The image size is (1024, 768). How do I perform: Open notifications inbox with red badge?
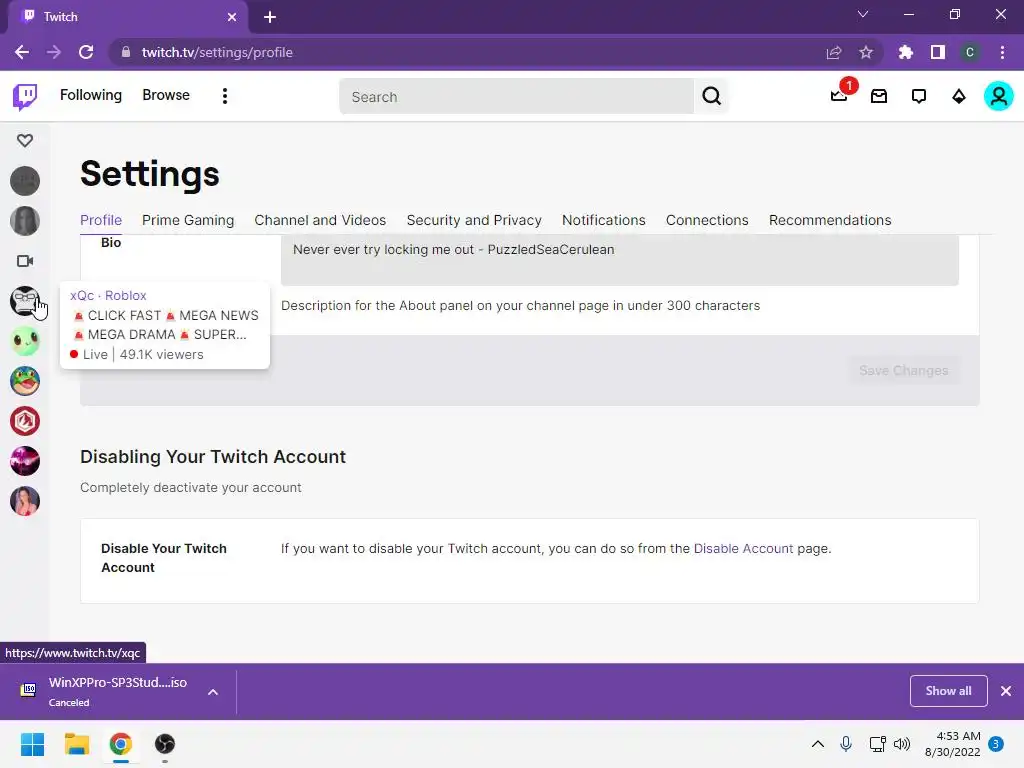[840, 95]
